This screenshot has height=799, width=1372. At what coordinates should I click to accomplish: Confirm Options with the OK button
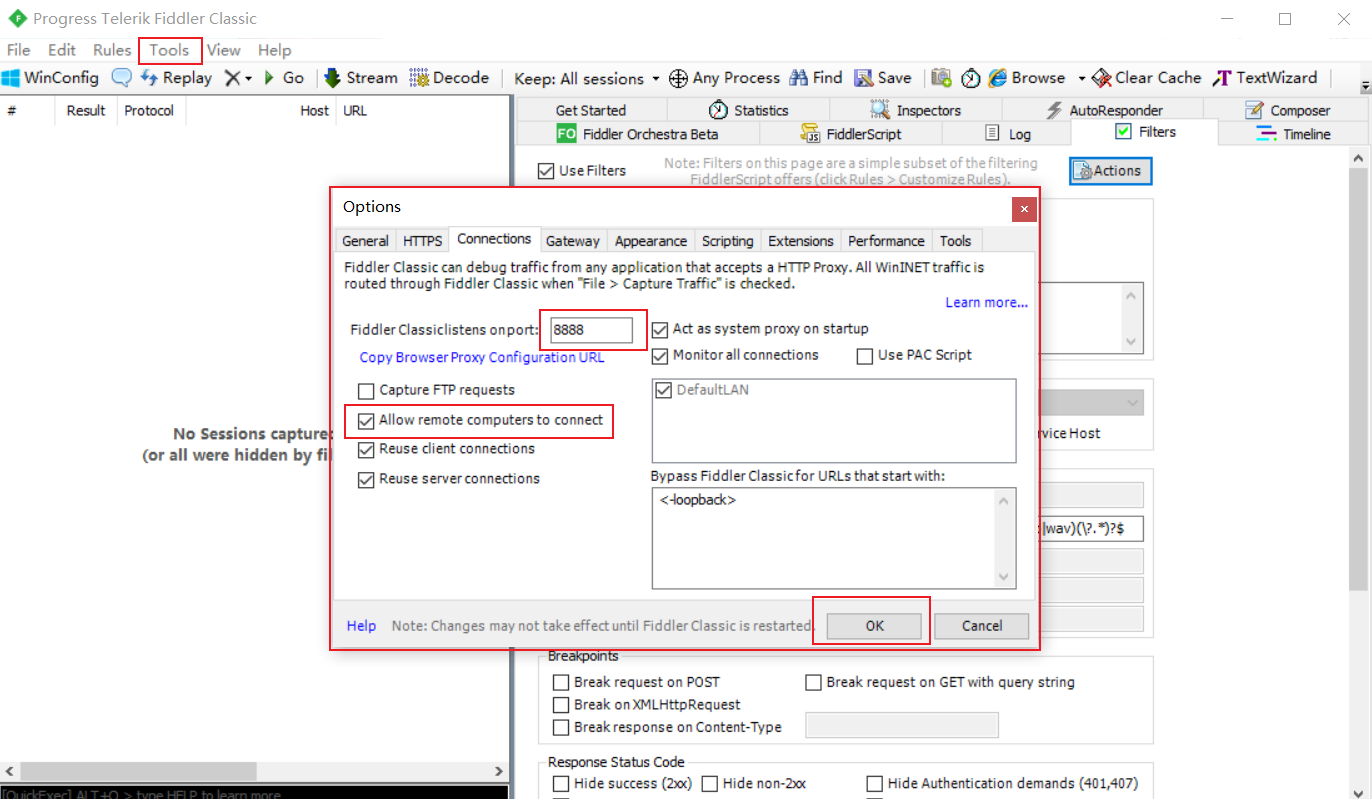coord(875,626)
